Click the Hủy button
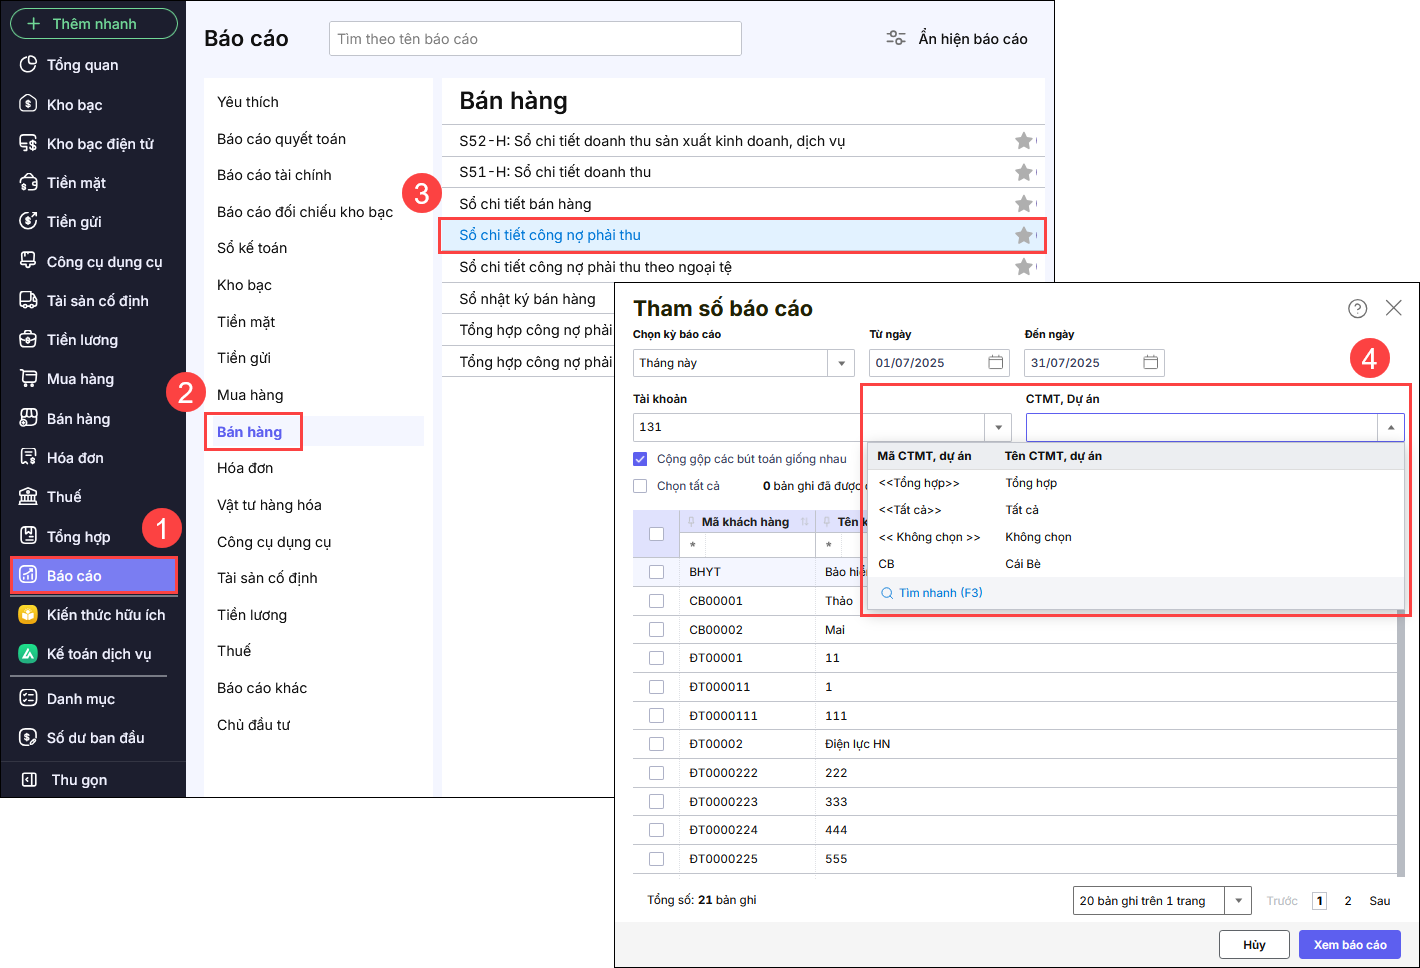The image size is (1420, 968). pyautogui.click(x=1254, y=945)
